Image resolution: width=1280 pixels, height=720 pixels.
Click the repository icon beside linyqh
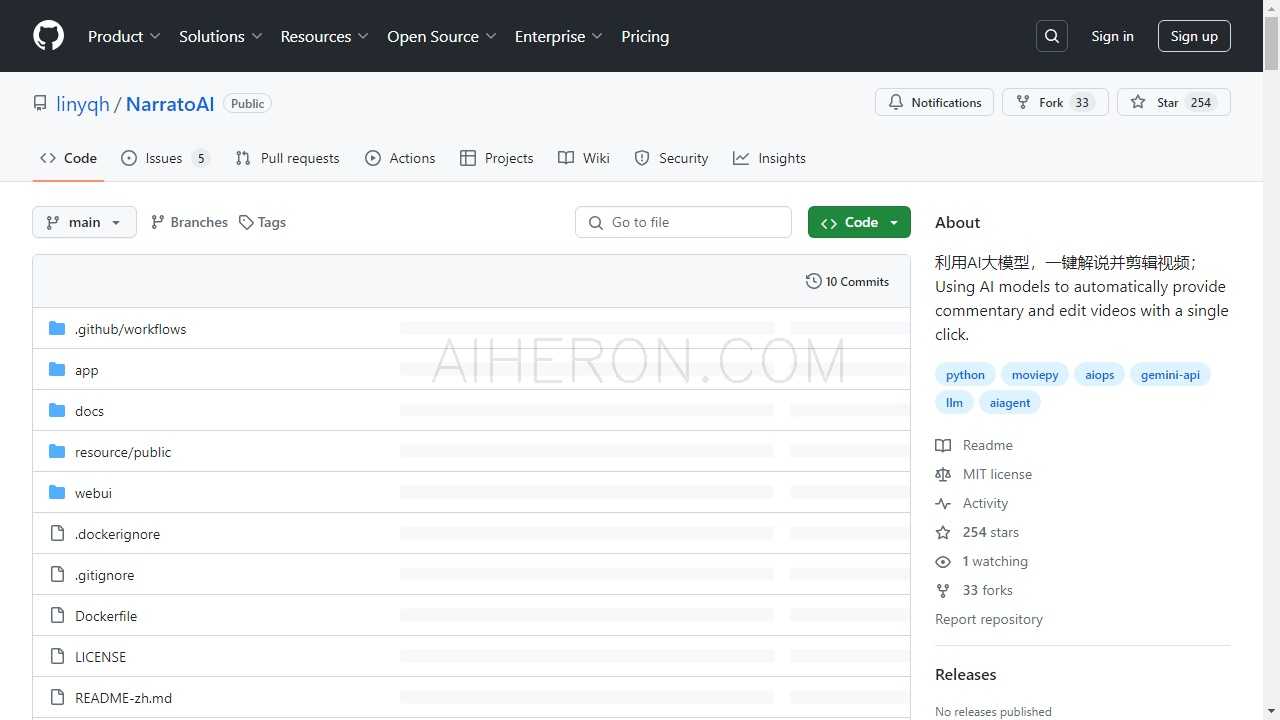click(40, 103)
